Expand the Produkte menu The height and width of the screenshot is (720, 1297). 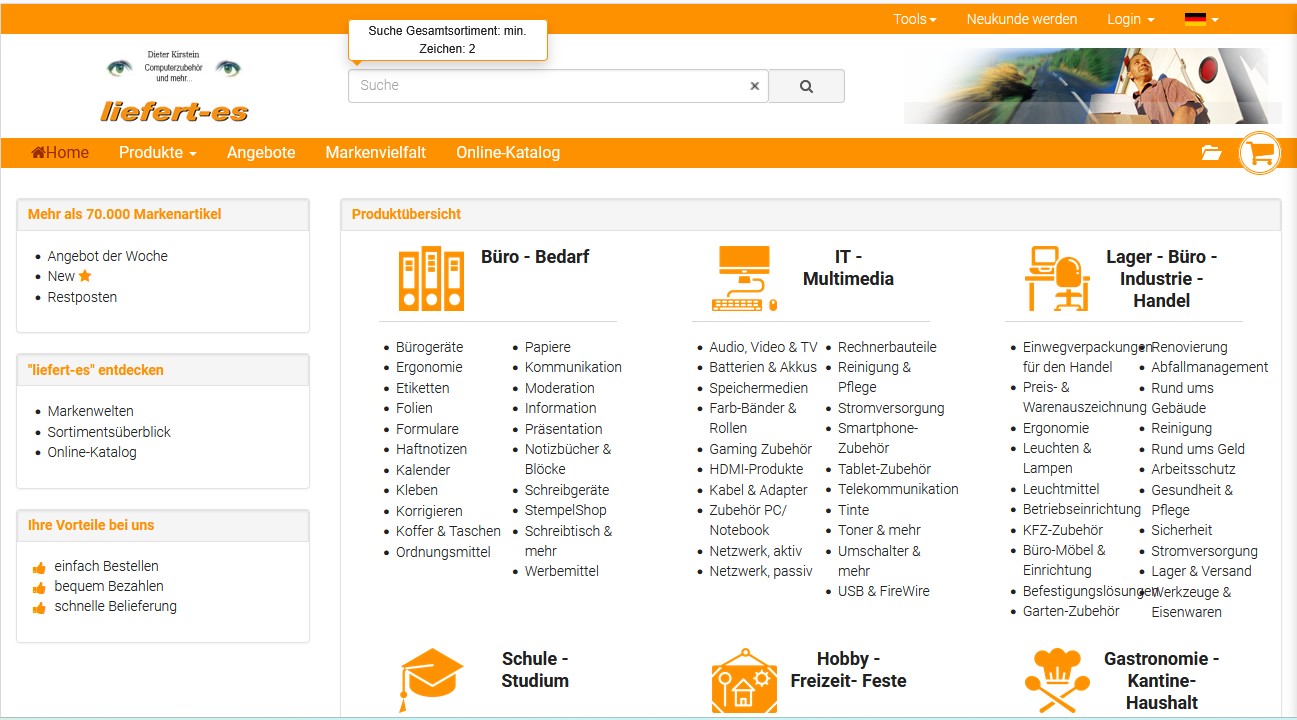click(x=157, y=153)
